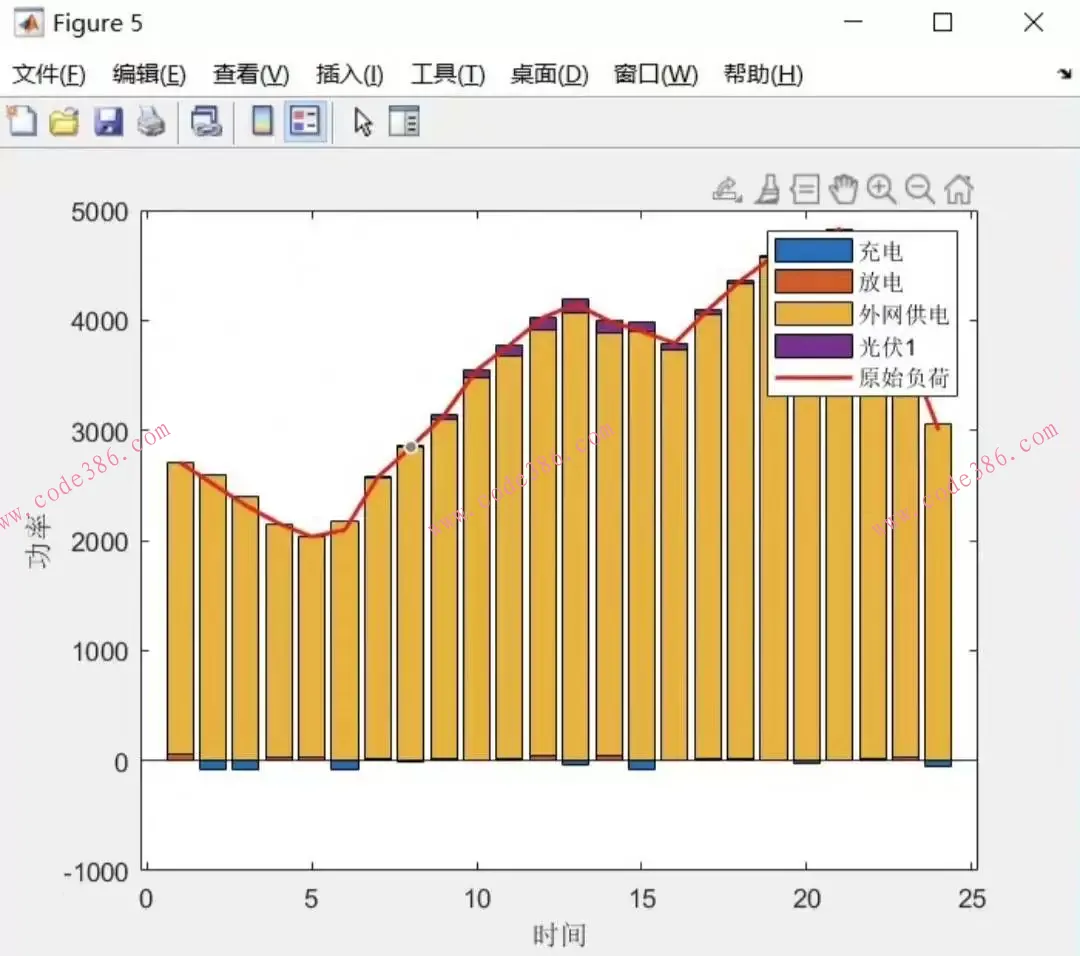Enable Data Tips tool above axes
1080x956 pixels.
point(805,189)
